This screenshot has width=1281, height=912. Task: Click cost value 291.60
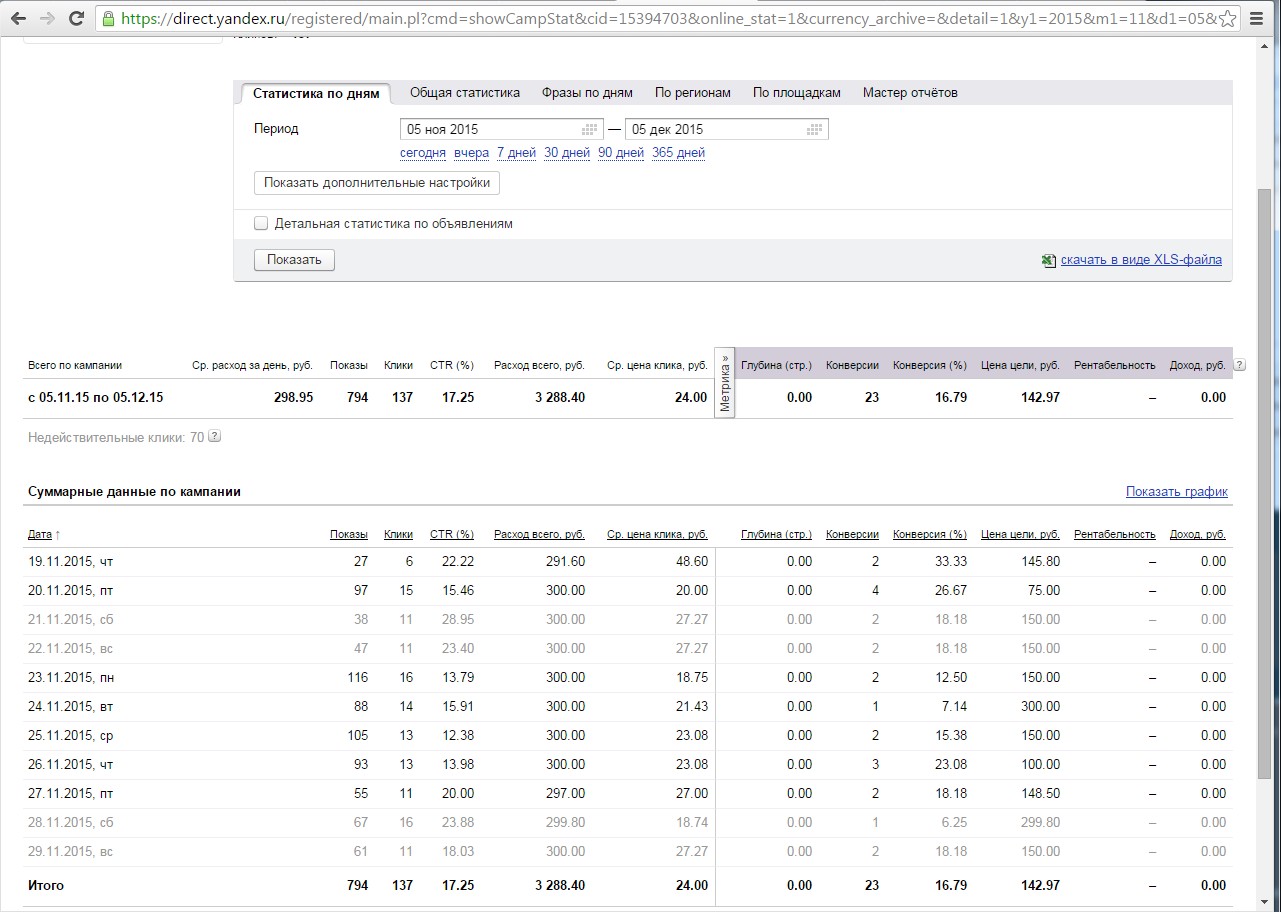tap(564, 562)
